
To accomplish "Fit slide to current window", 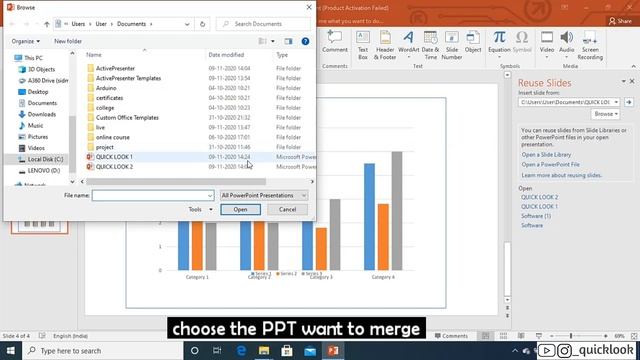I will 633,336.
